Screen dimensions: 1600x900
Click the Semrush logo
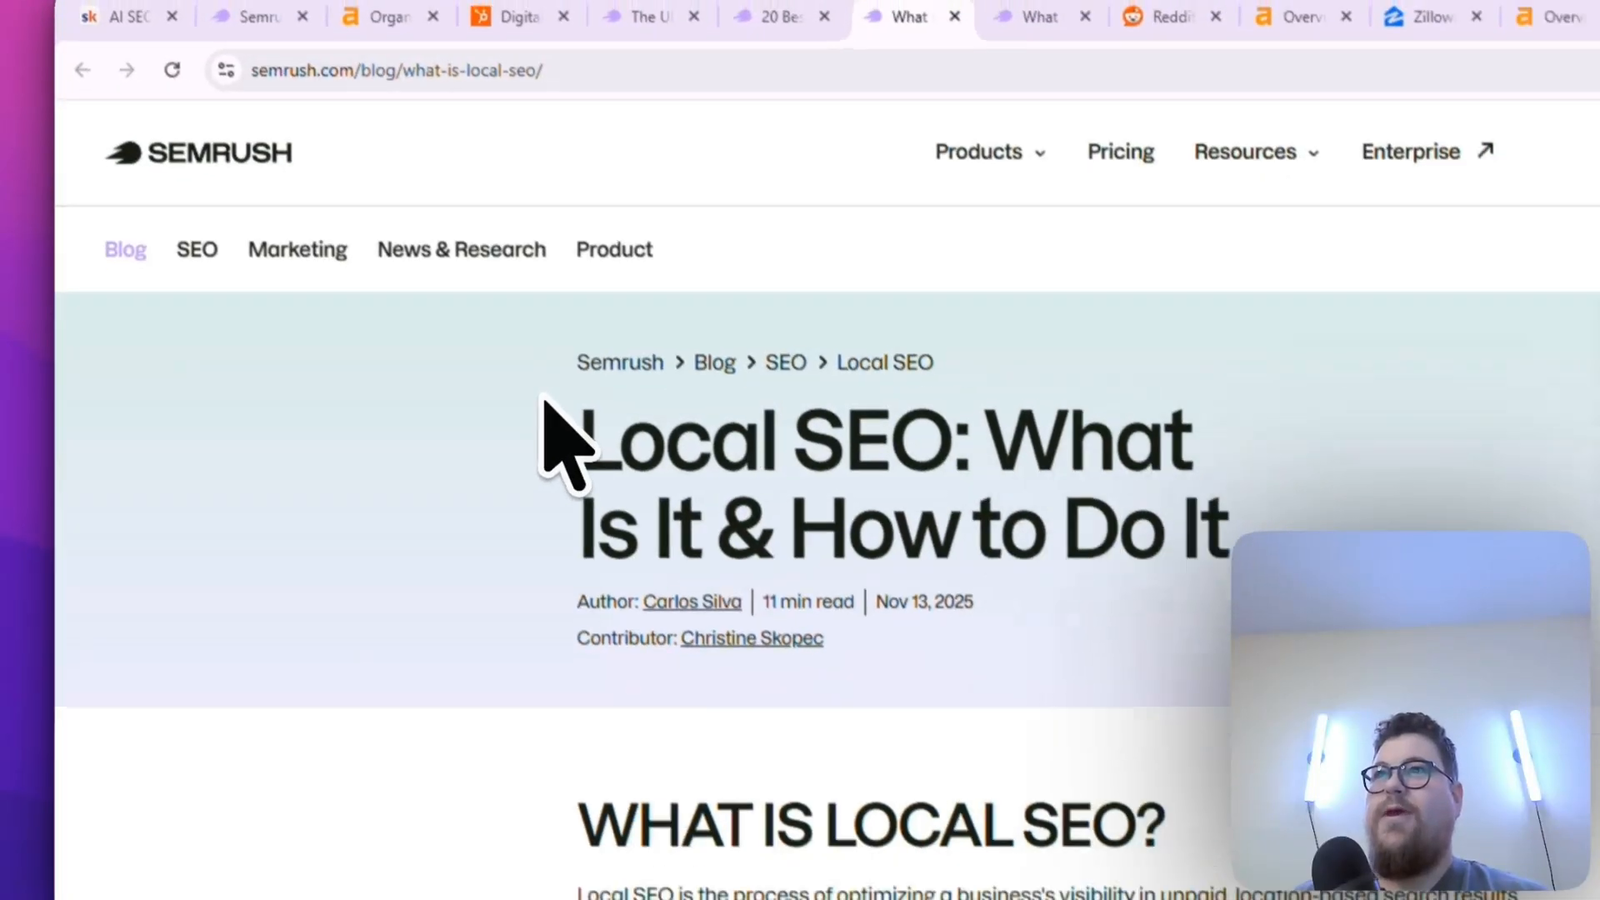click(197, 152)
